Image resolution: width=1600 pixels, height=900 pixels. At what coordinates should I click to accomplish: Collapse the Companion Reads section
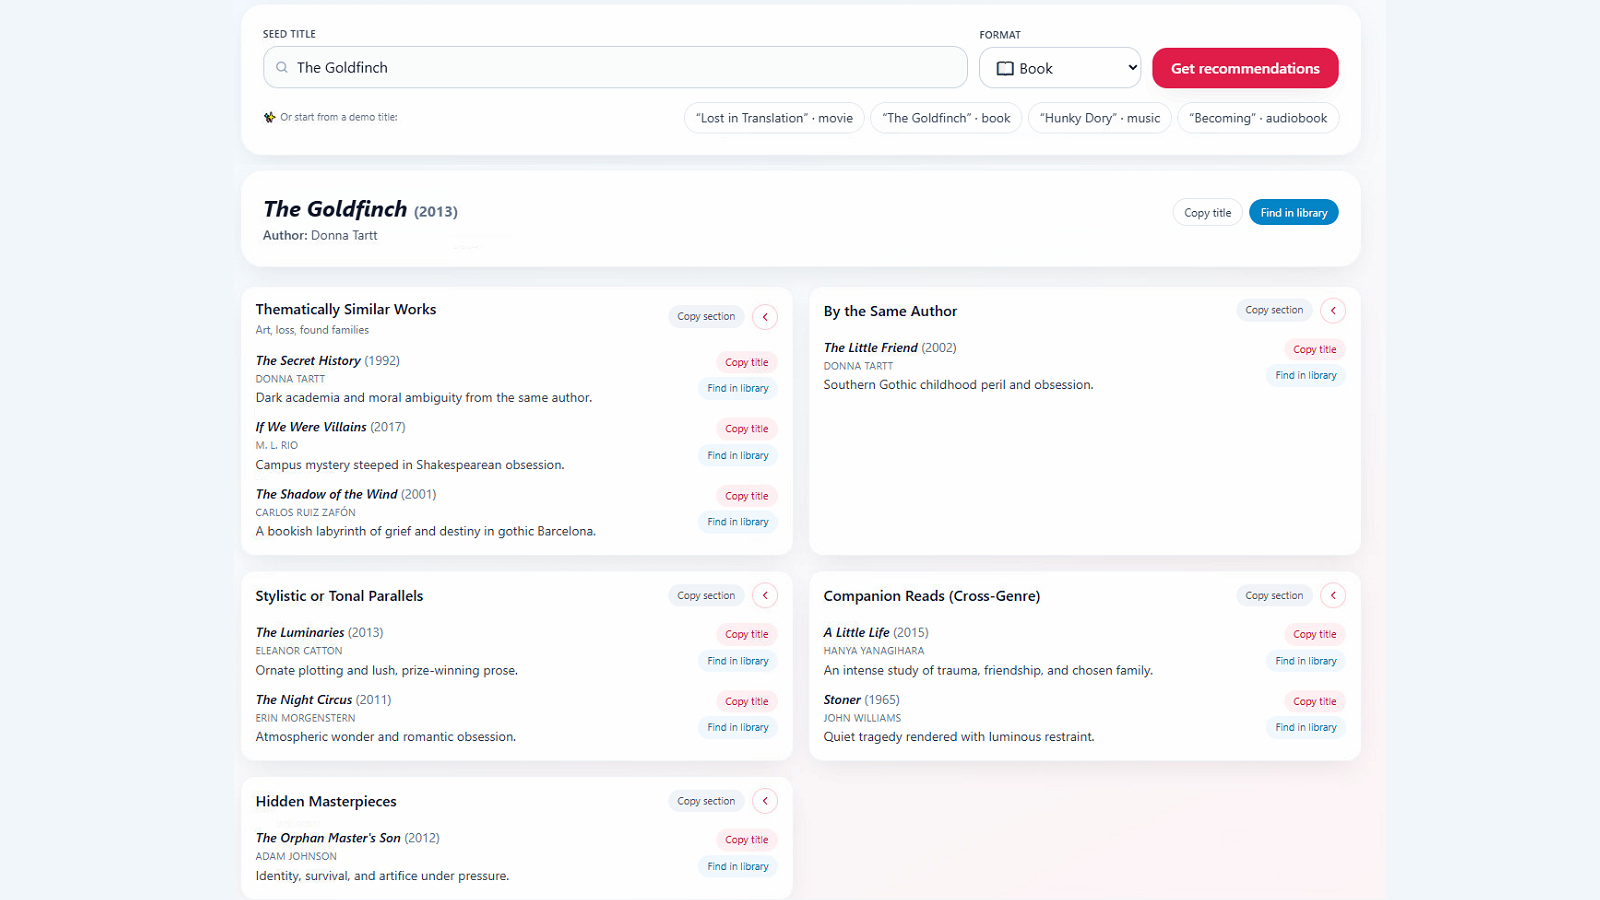(x=1332, y=594)
